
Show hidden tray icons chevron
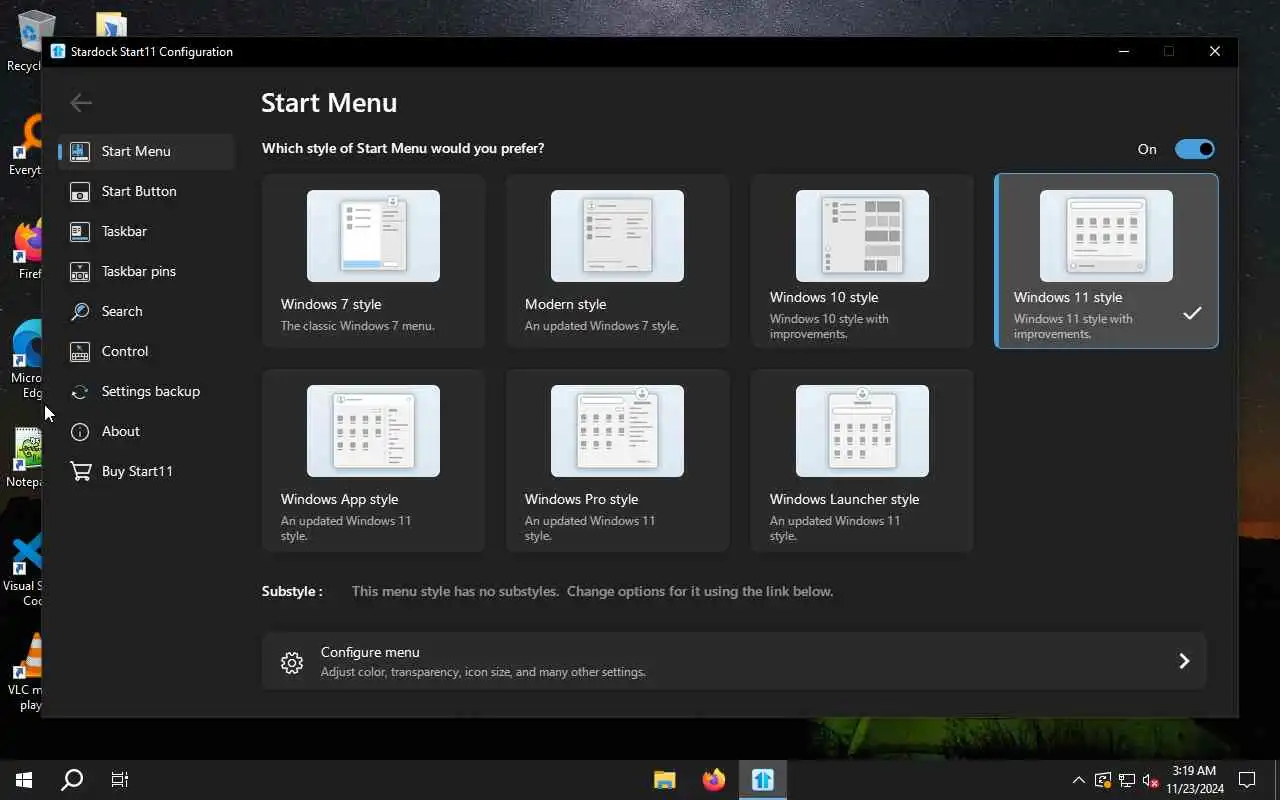click(1079, 780)
